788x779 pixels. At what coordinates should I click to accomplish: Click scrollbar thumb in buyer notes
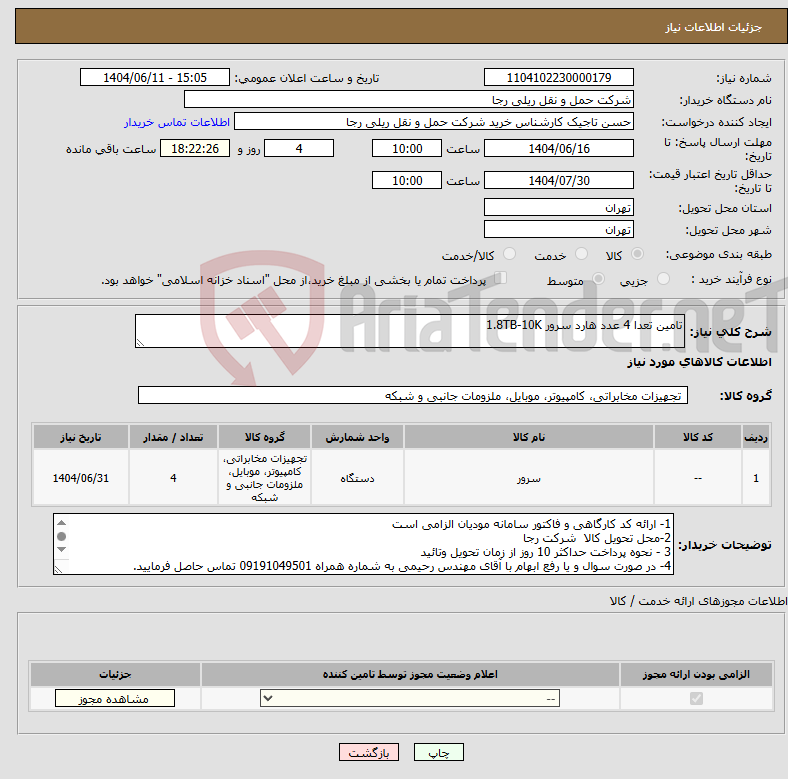tap(61, 536)
